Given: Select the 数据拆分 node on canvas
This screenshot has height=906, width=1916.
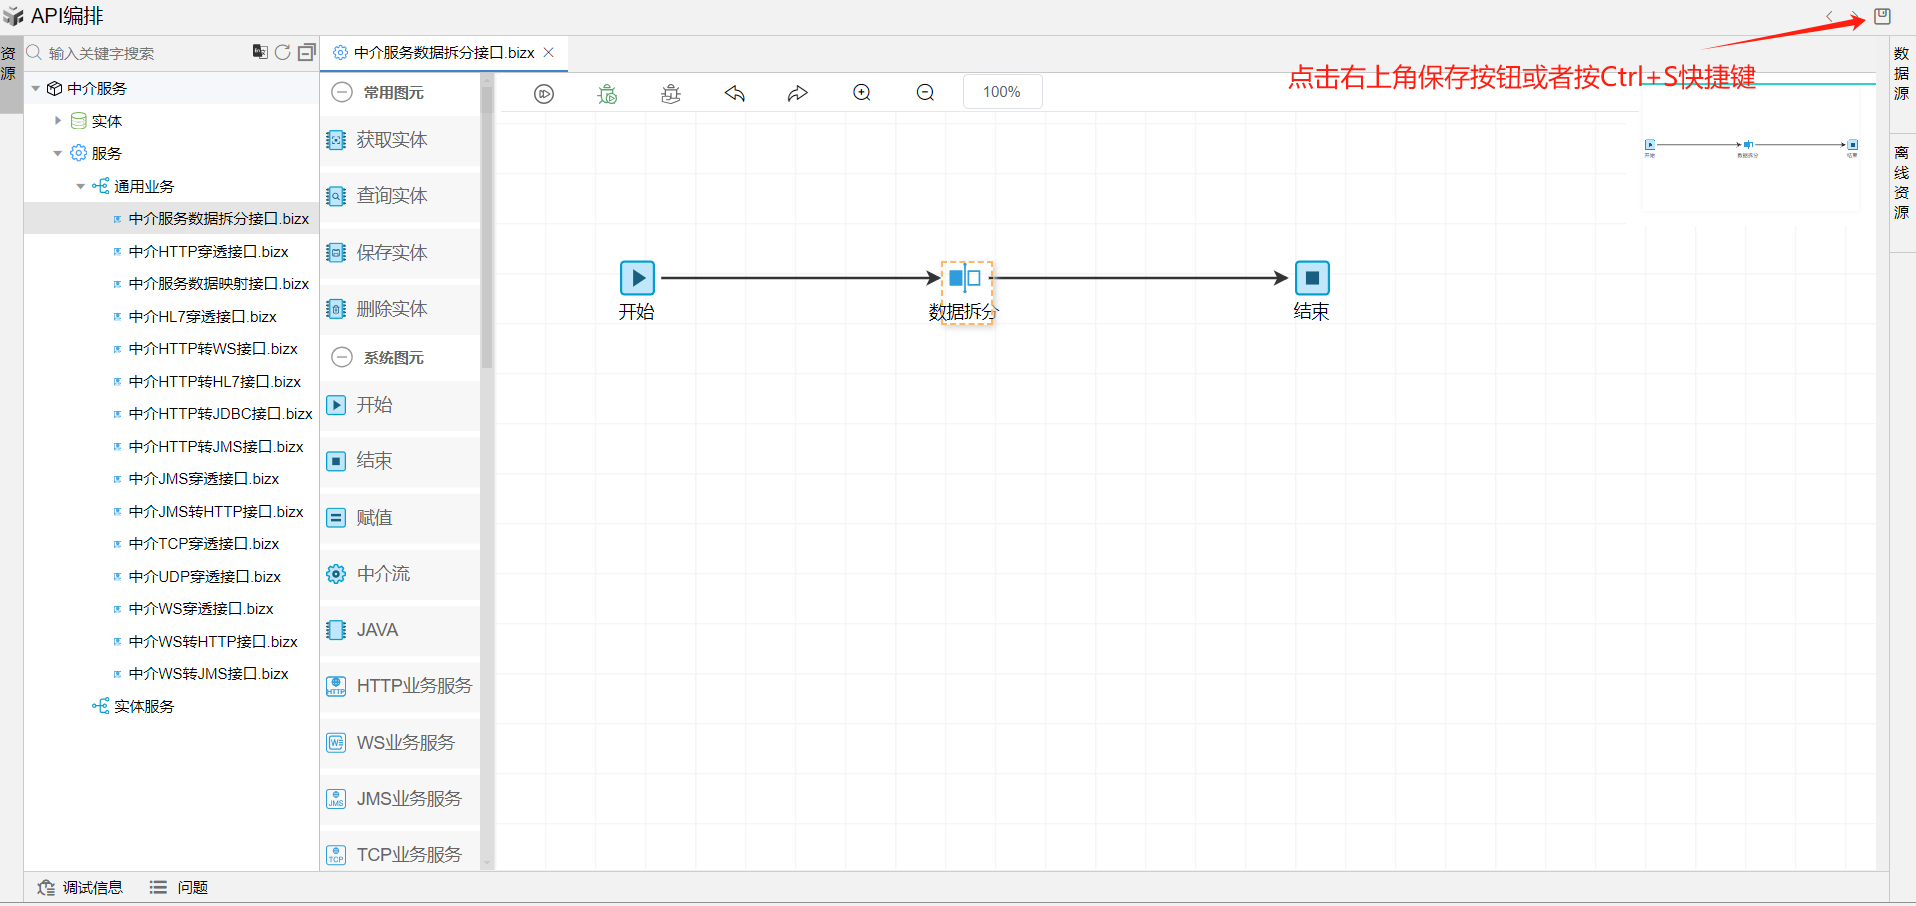Looking at the screenshot, I should click(964, 279).
